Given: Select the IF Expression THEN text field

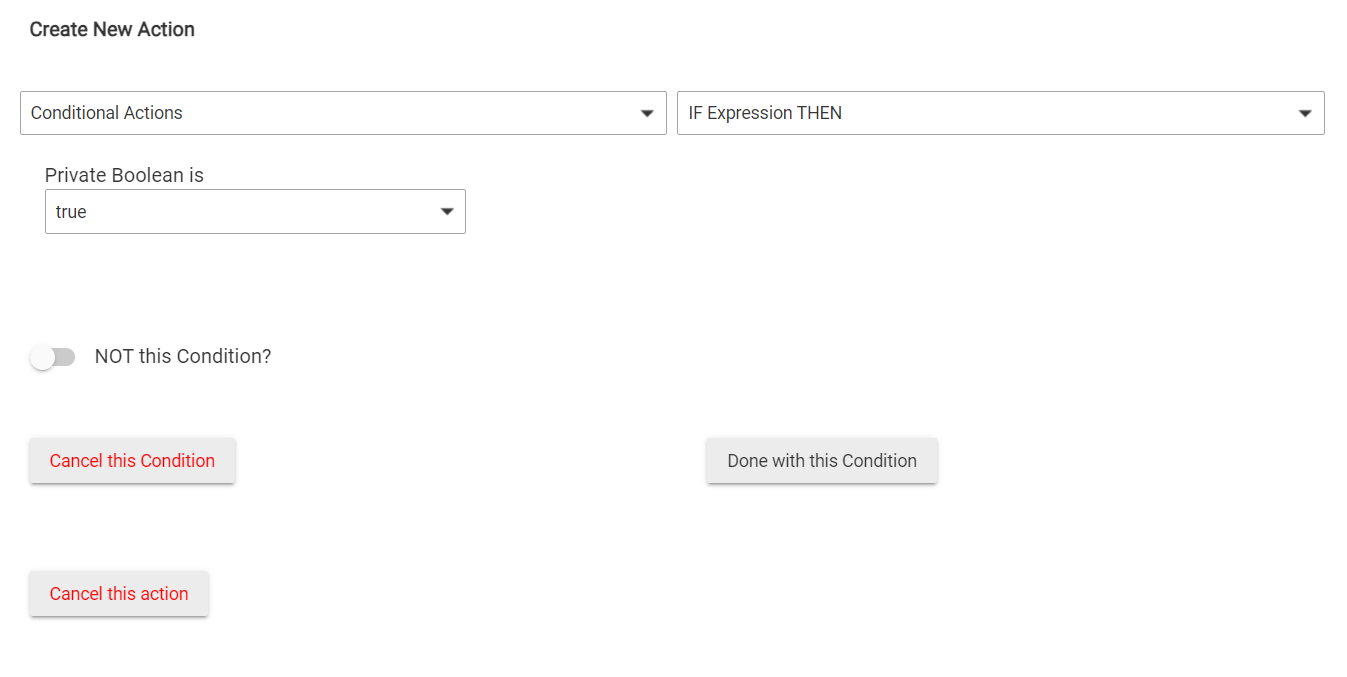Looking at the screenshot, I should (x=765, y=113).
